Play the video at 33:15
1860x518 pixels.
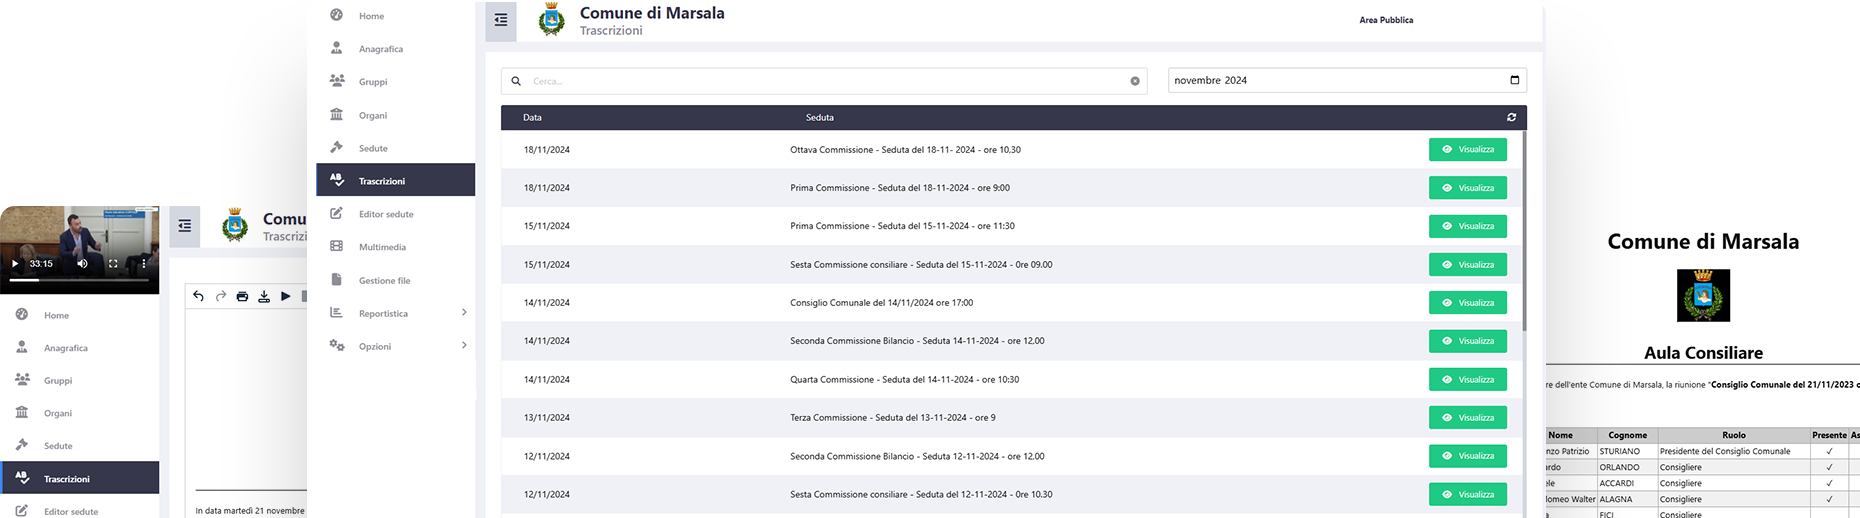click(x=15, y=264)
